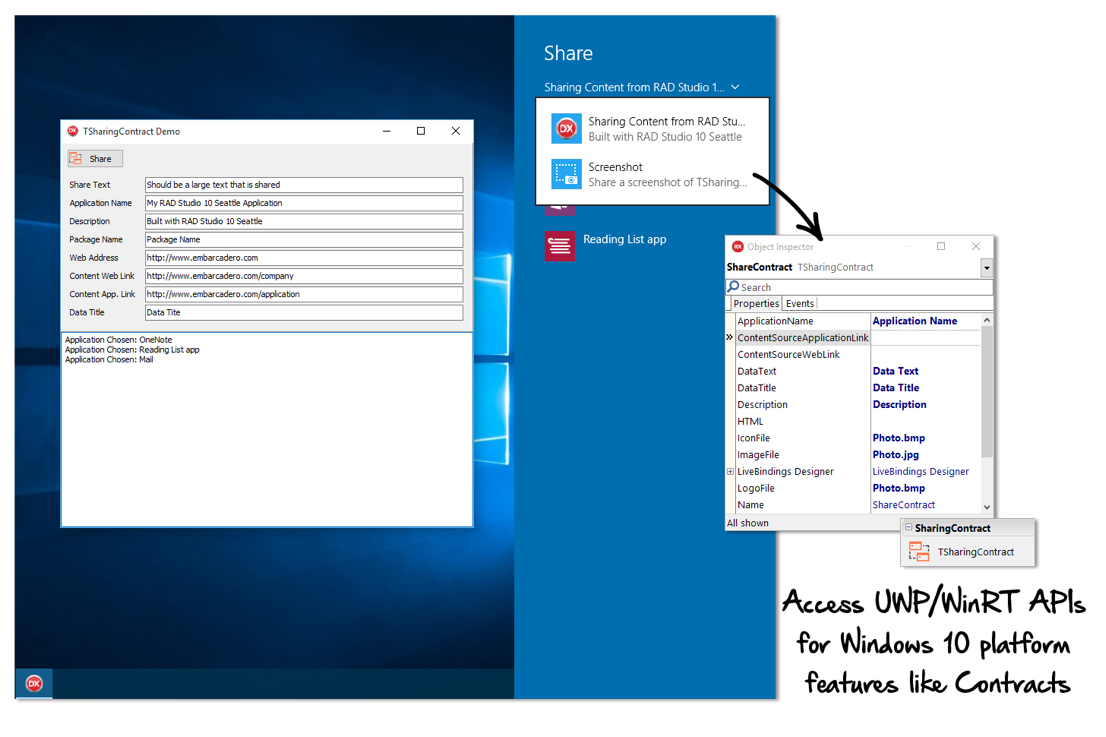Focus the Description input field
1106x737 pixels.
[304, 221]
